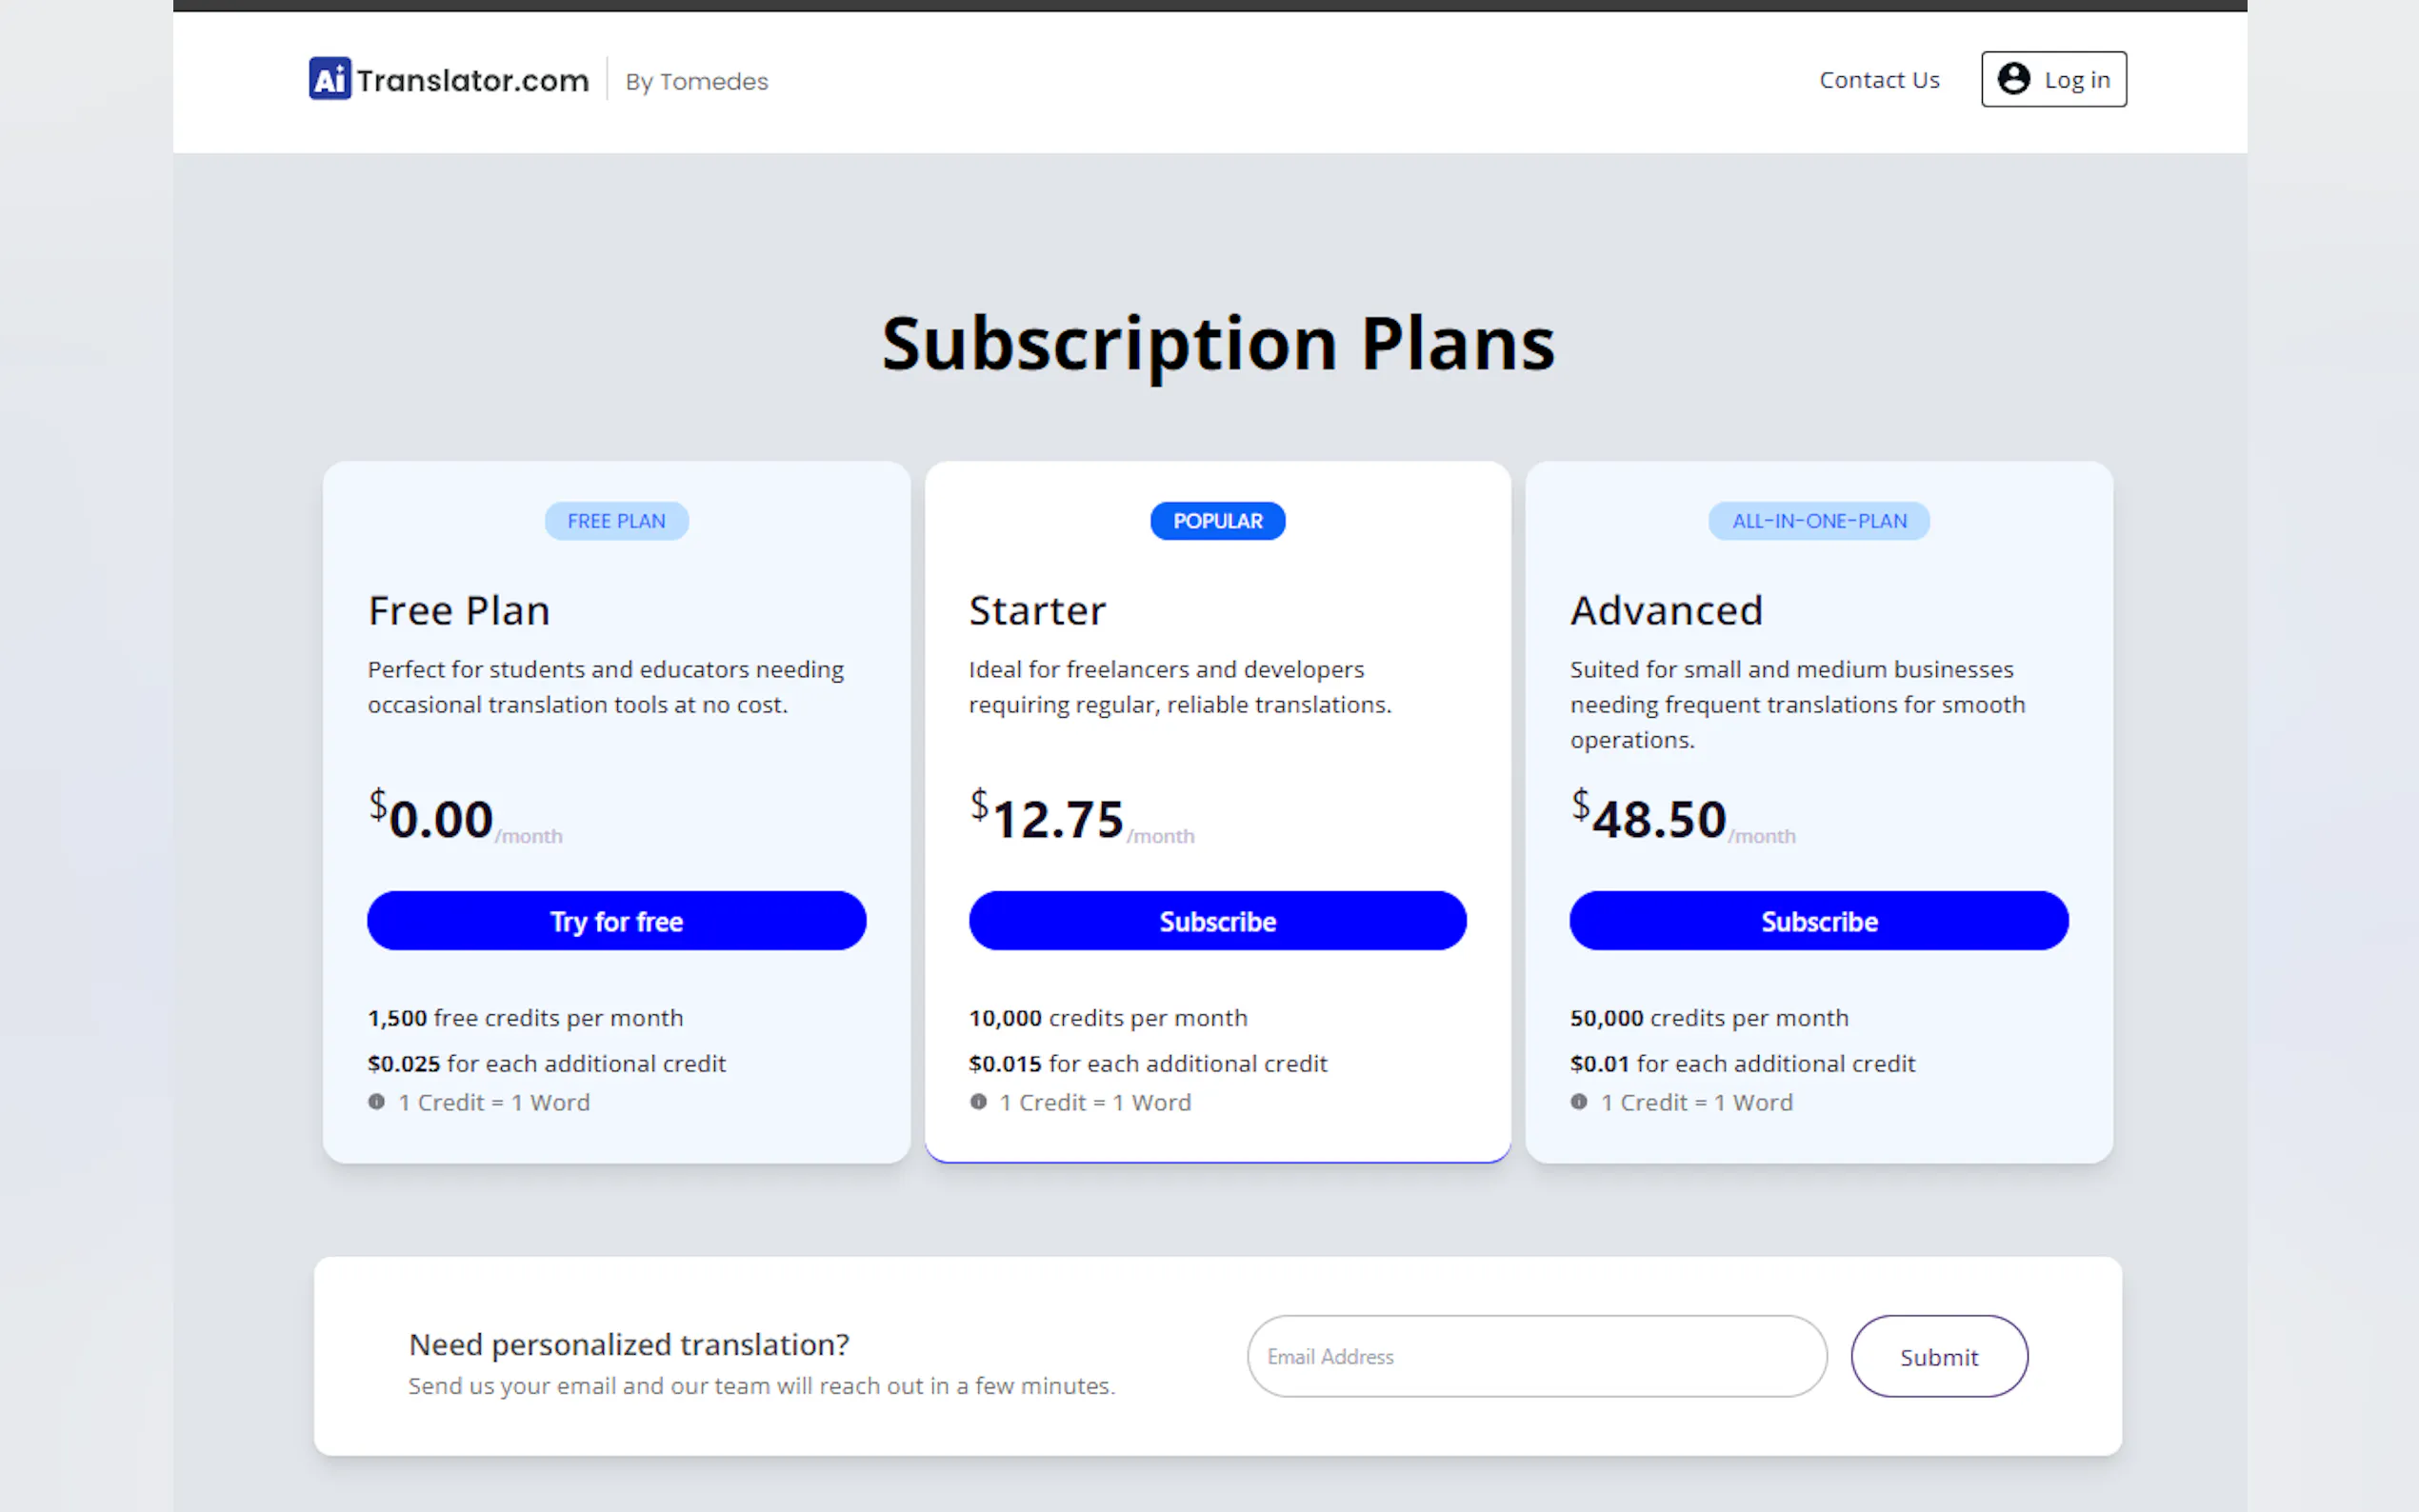The height and width of the screenshot is (1512, 2419).
Task: Click the user avatar icon in Log in
Action: (2013, 79)
